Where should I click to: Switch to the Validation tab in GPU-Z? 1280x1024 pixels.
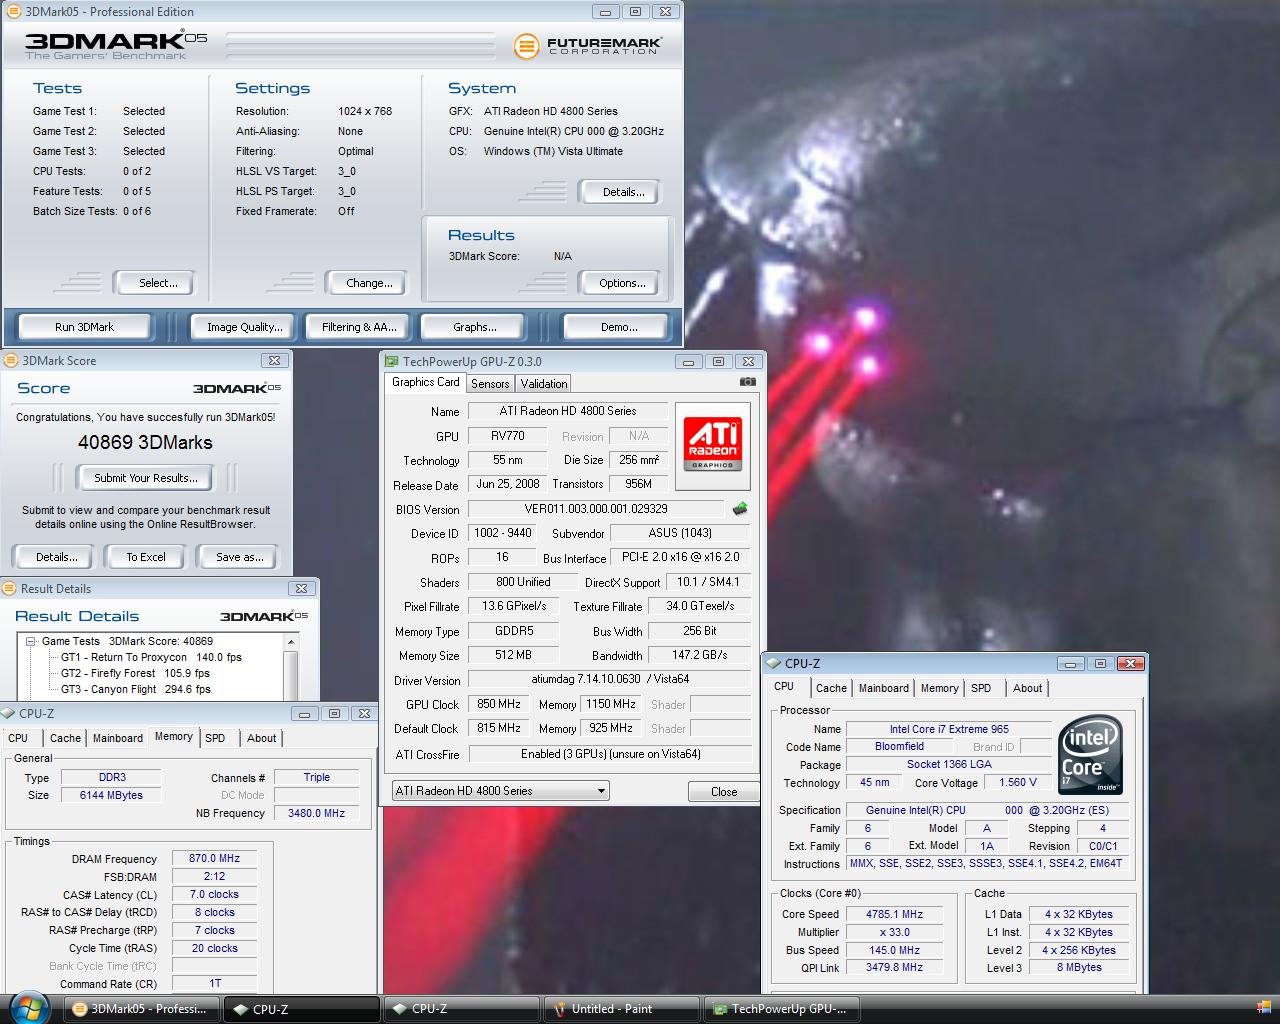click(544, 384)
